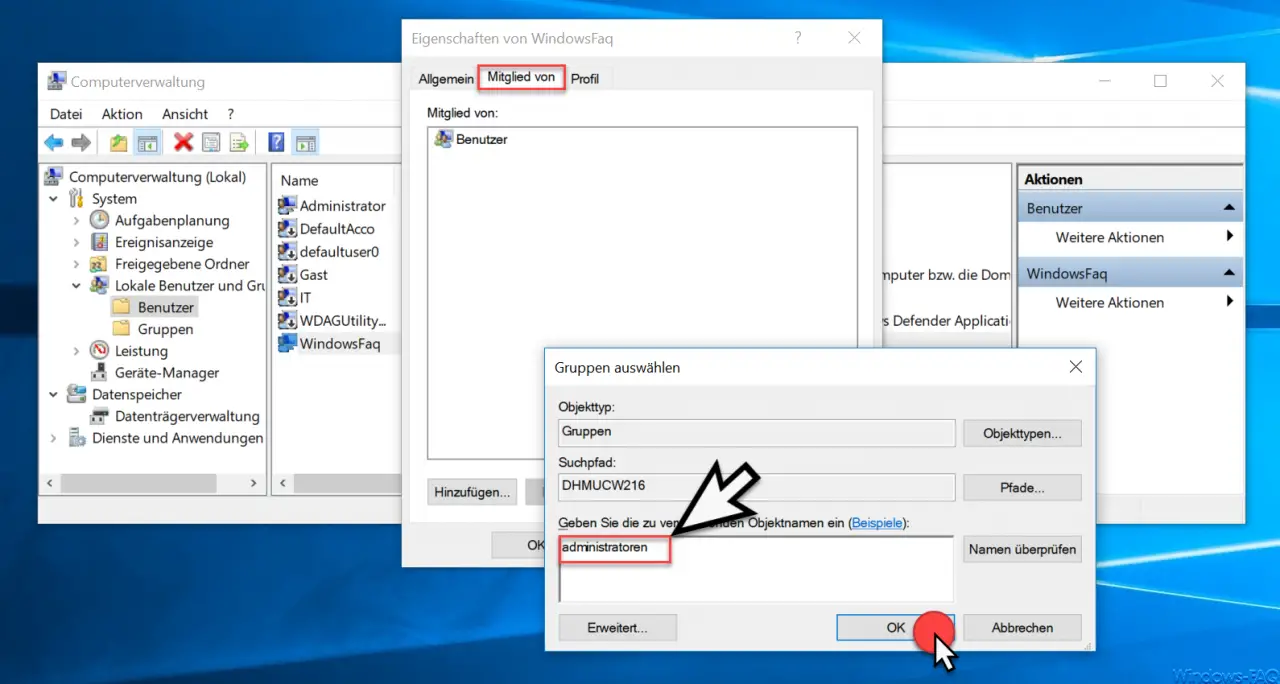
Task: Toggle the show/hide console tree toolbar icon
Action: [x=147, y=143]
